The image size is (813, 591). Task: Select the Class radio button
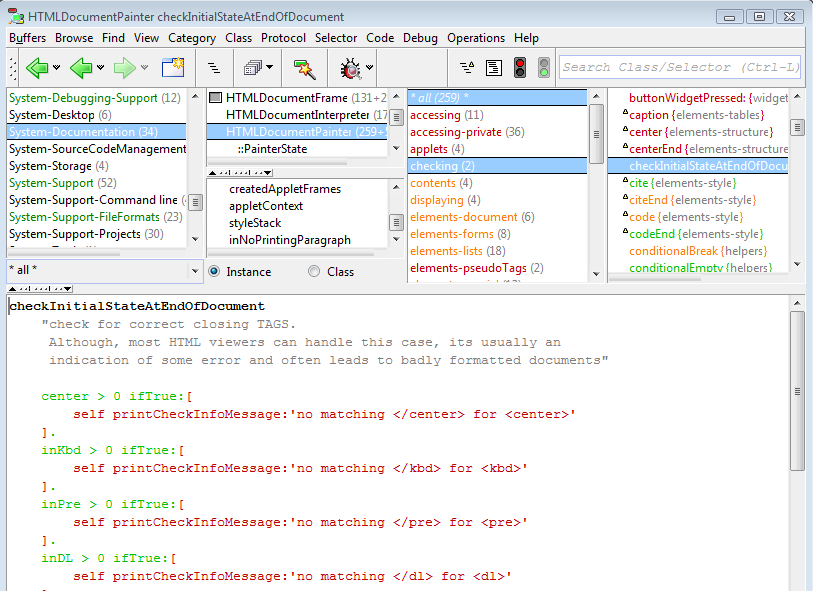click(314, 272)
